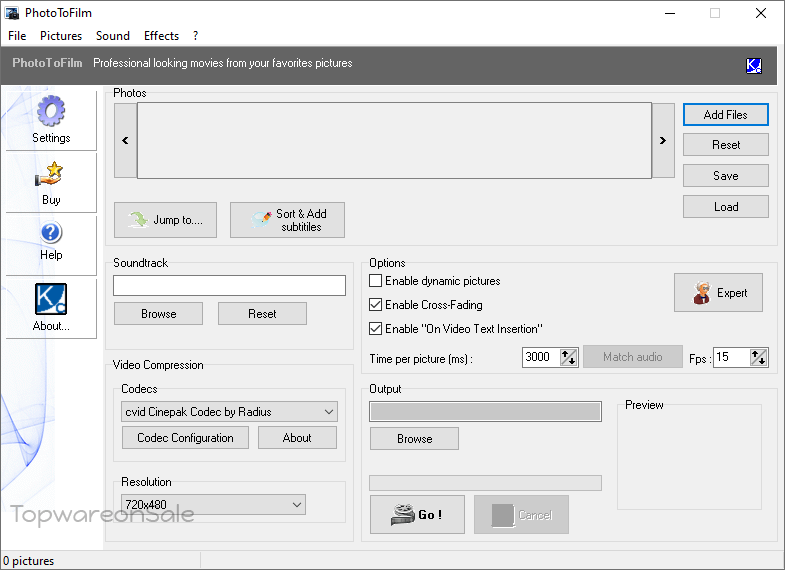Image resolution: width=785 pixels, height=570 pixels.
Task: Toggle On Video Text Insertion checkbox
Action: point(375,329)
